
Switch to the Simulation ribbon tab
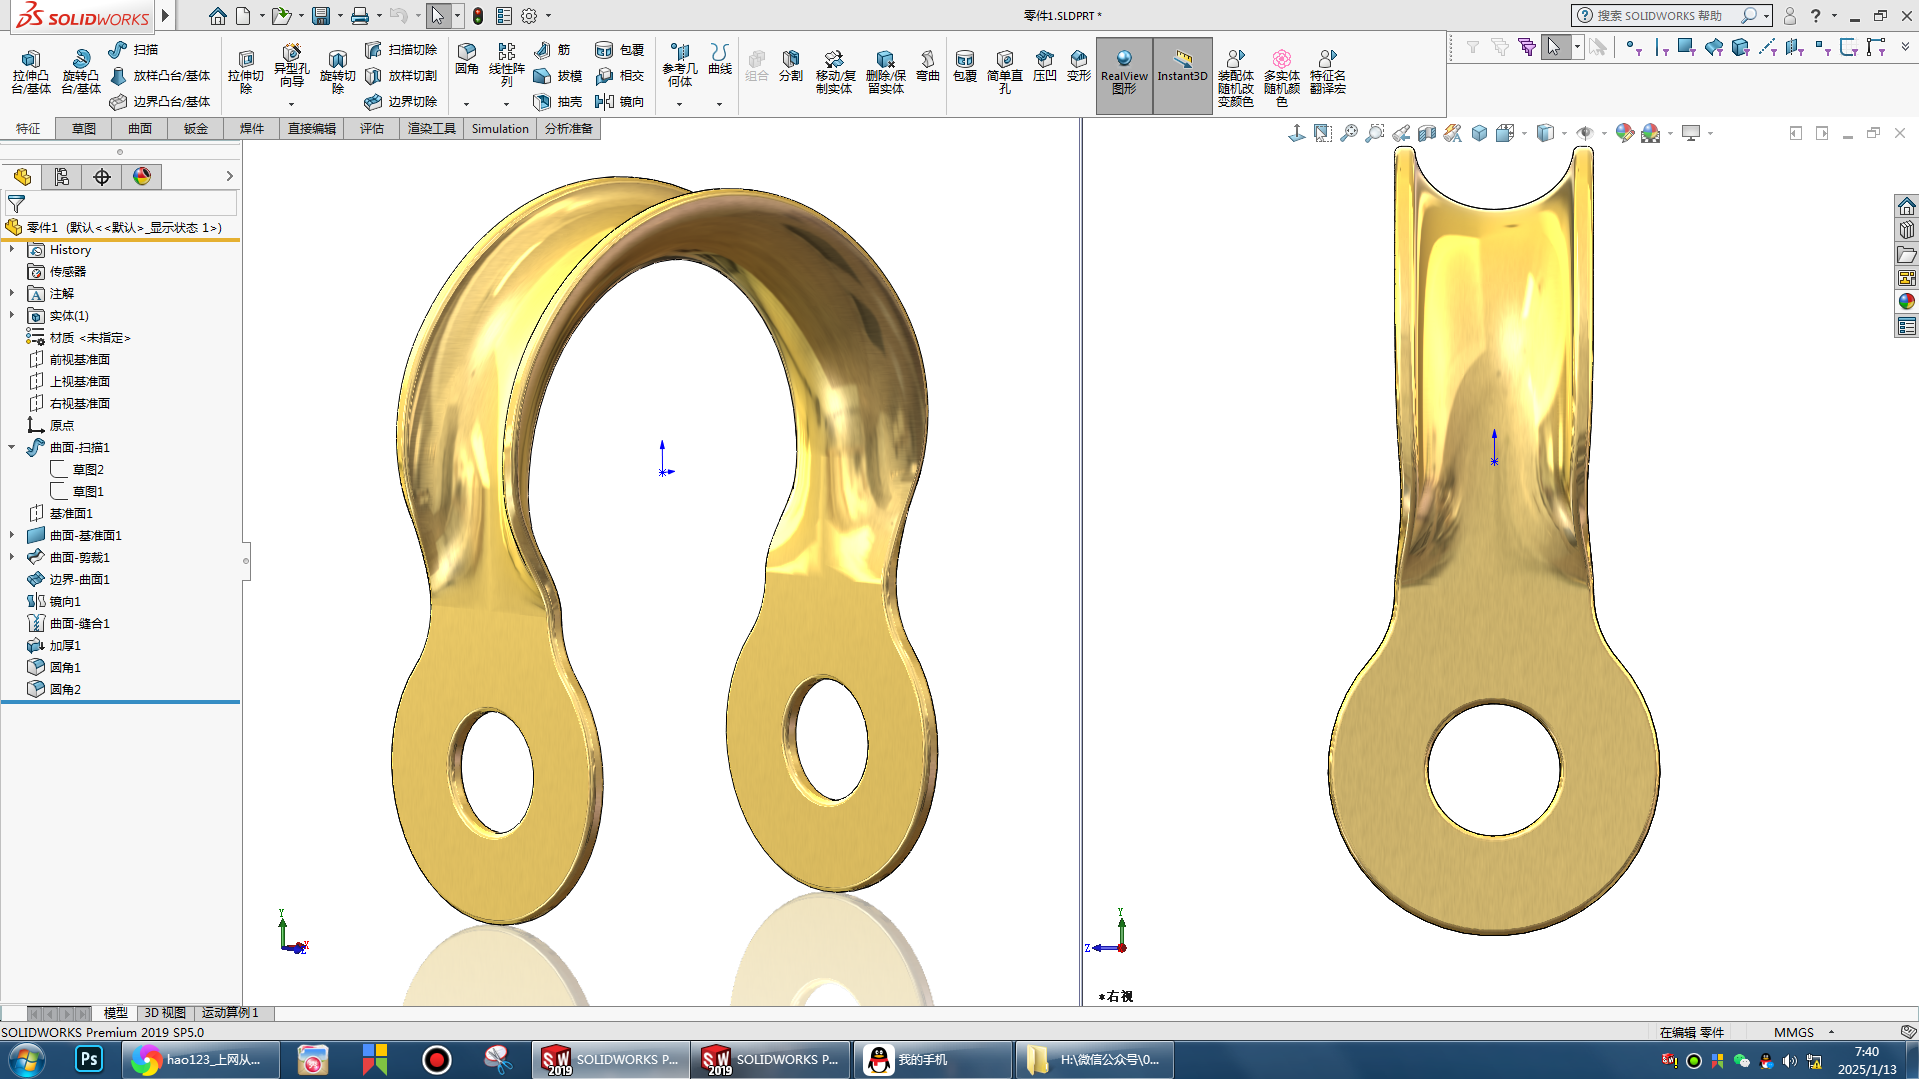500,129
